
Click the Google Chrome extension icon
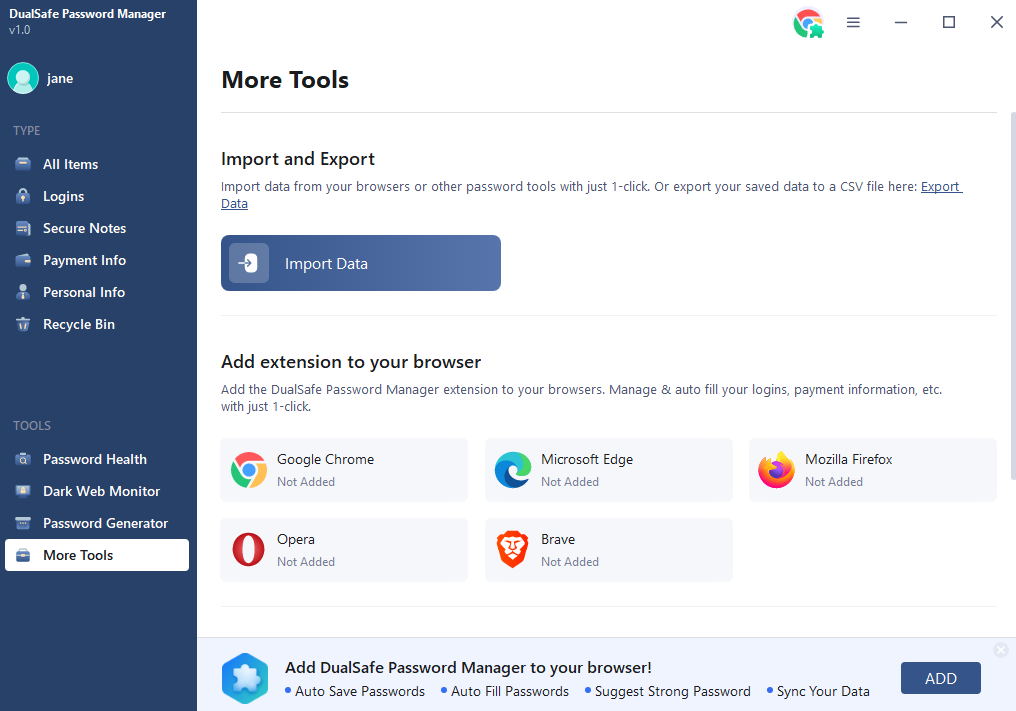pyautogui.click(x=248, y=470)
